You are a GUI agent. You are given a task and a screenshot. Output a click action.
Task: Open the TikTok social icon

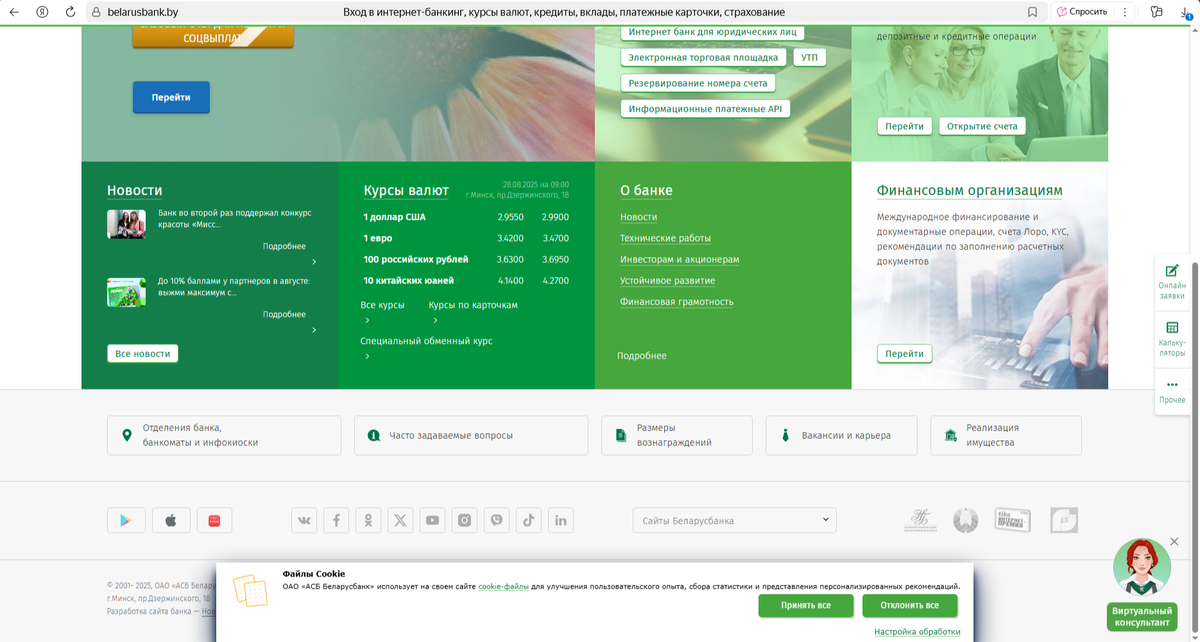coord(529,520)
